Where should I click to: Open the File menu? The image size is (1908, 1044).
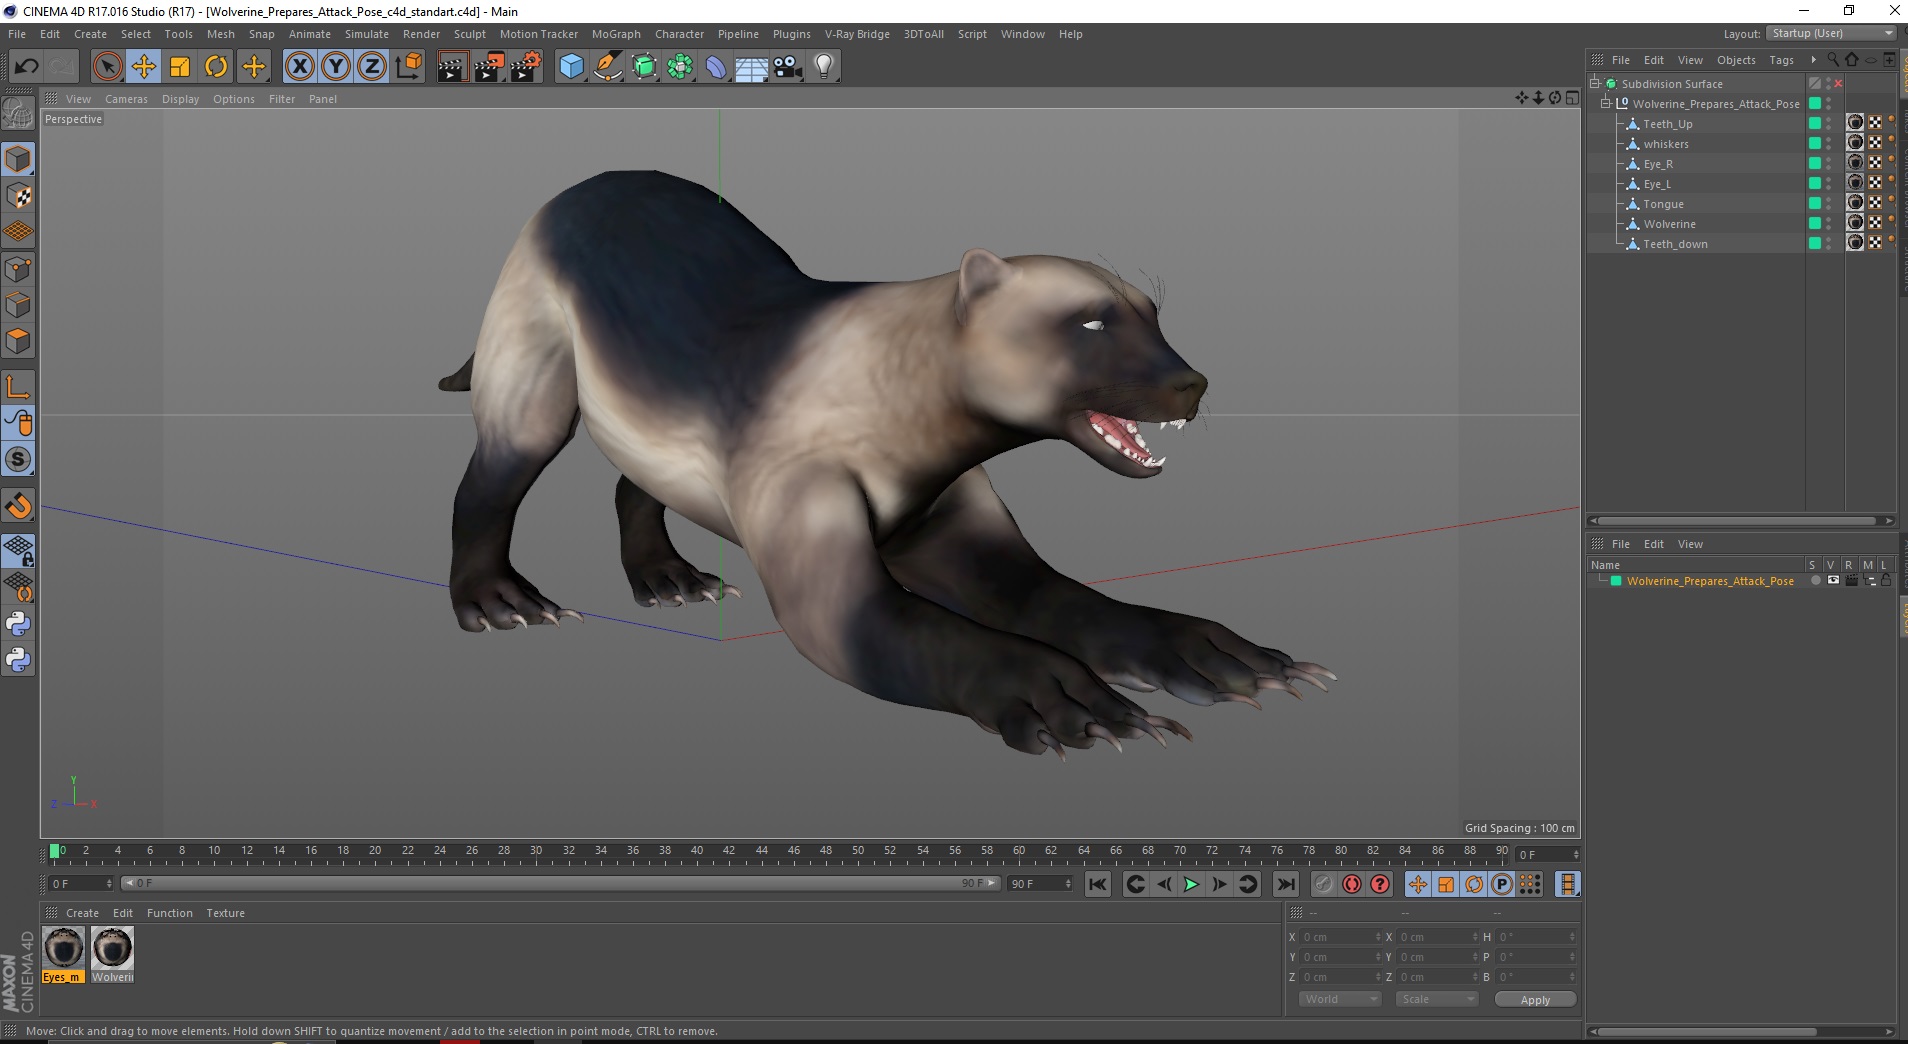[17, 34]
